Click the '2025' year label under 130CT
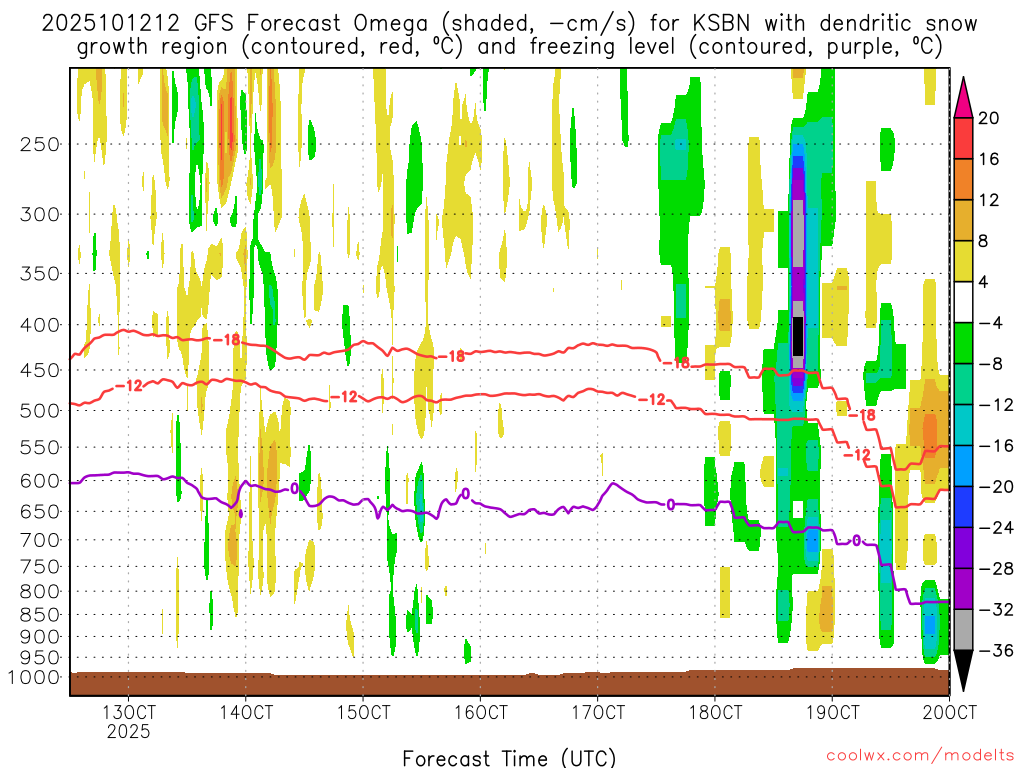 [129, 731]
